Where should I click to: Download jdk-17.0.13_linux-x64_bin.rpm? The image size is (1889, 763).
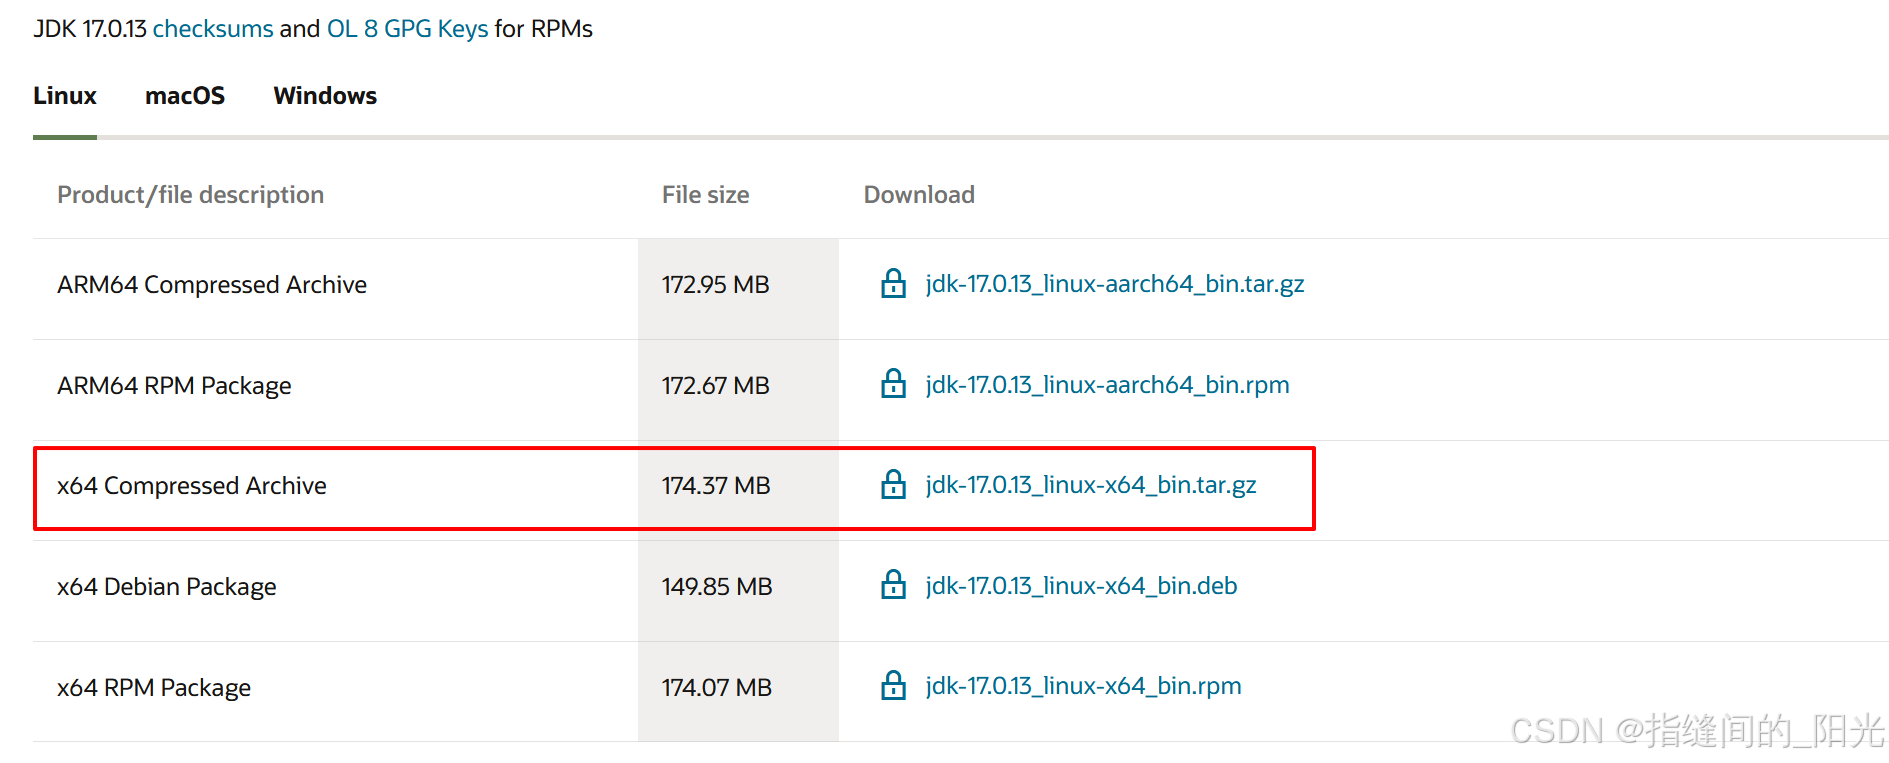[1083, 686]
